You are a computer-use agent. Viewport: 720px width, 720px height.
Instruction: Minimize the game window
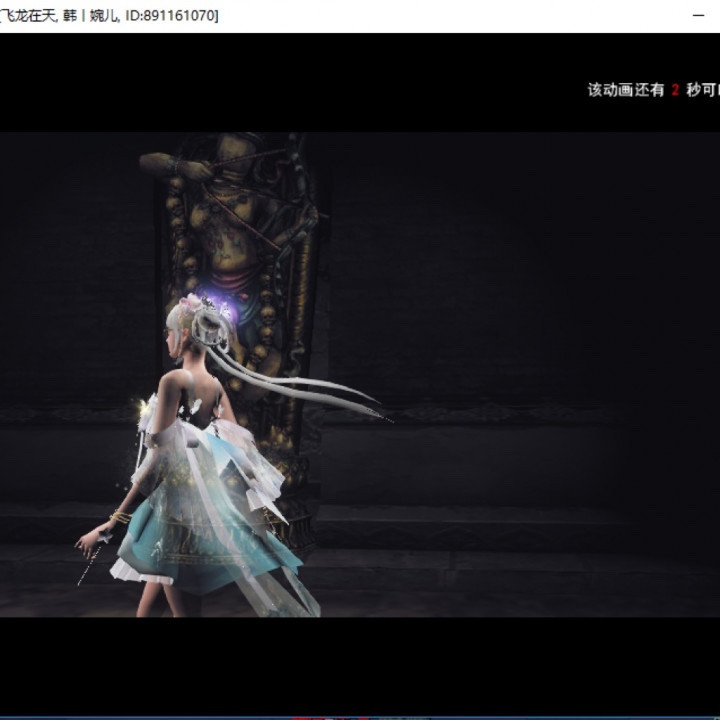(x=697, y=15)
